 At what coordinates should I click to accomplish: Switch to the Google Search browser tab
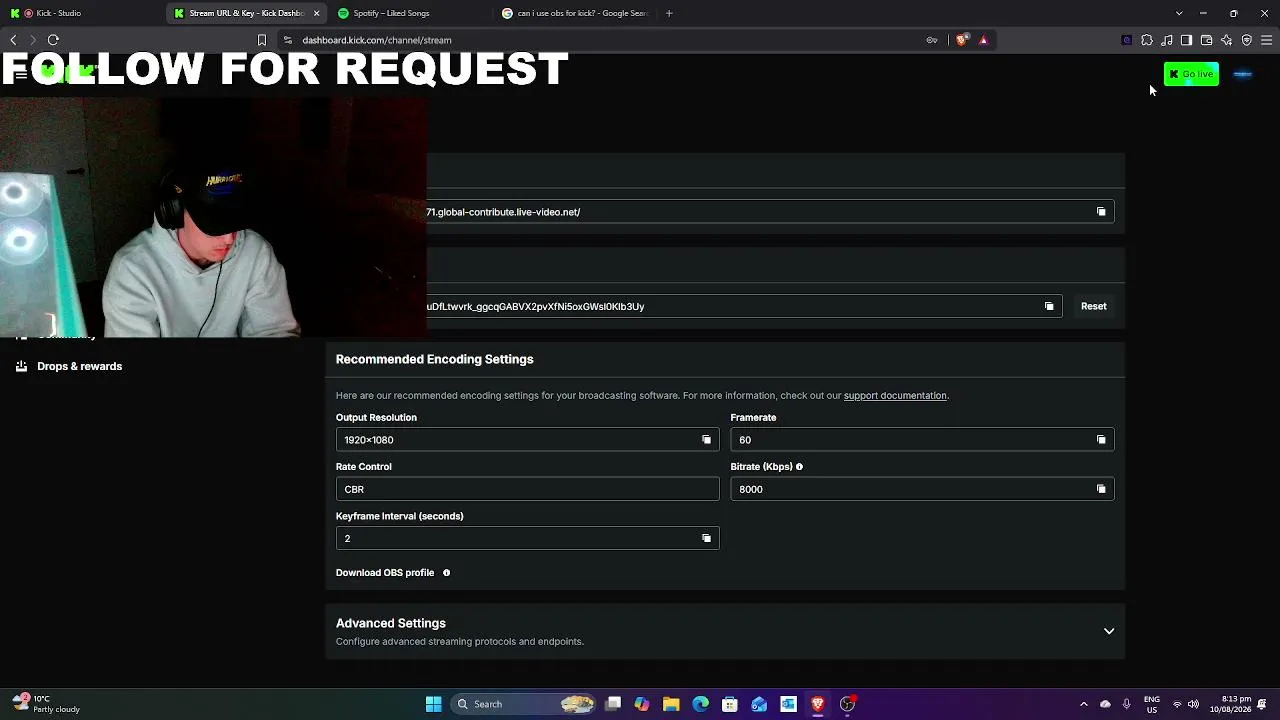pyautogui.click(x=575, y=13)
